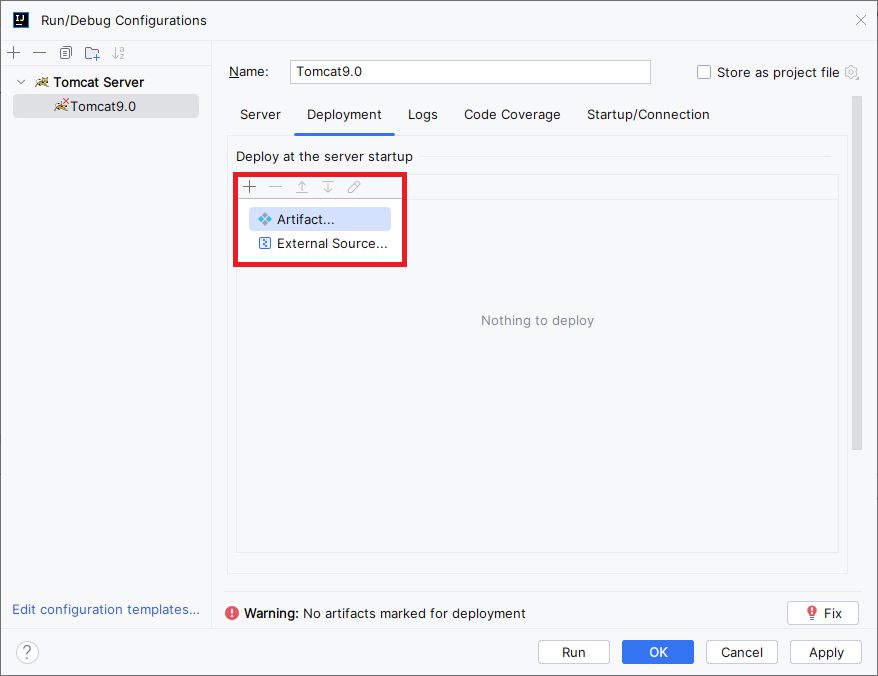Viewport: 878px width, 676px height.
Task: Select the Tomcat9.0 configuration entry
Action: click(x=106, y=106)
